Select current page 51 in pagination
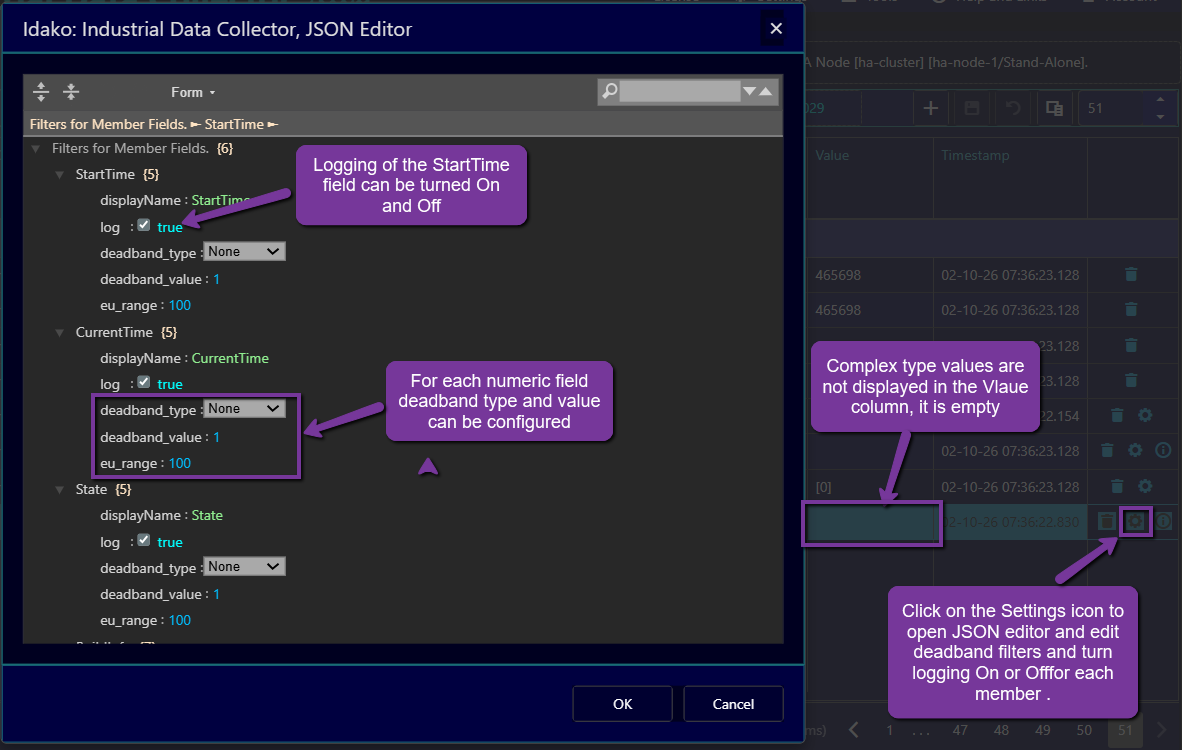The height and width of the screenshot is (750, 1182). tap(1125, 730)
